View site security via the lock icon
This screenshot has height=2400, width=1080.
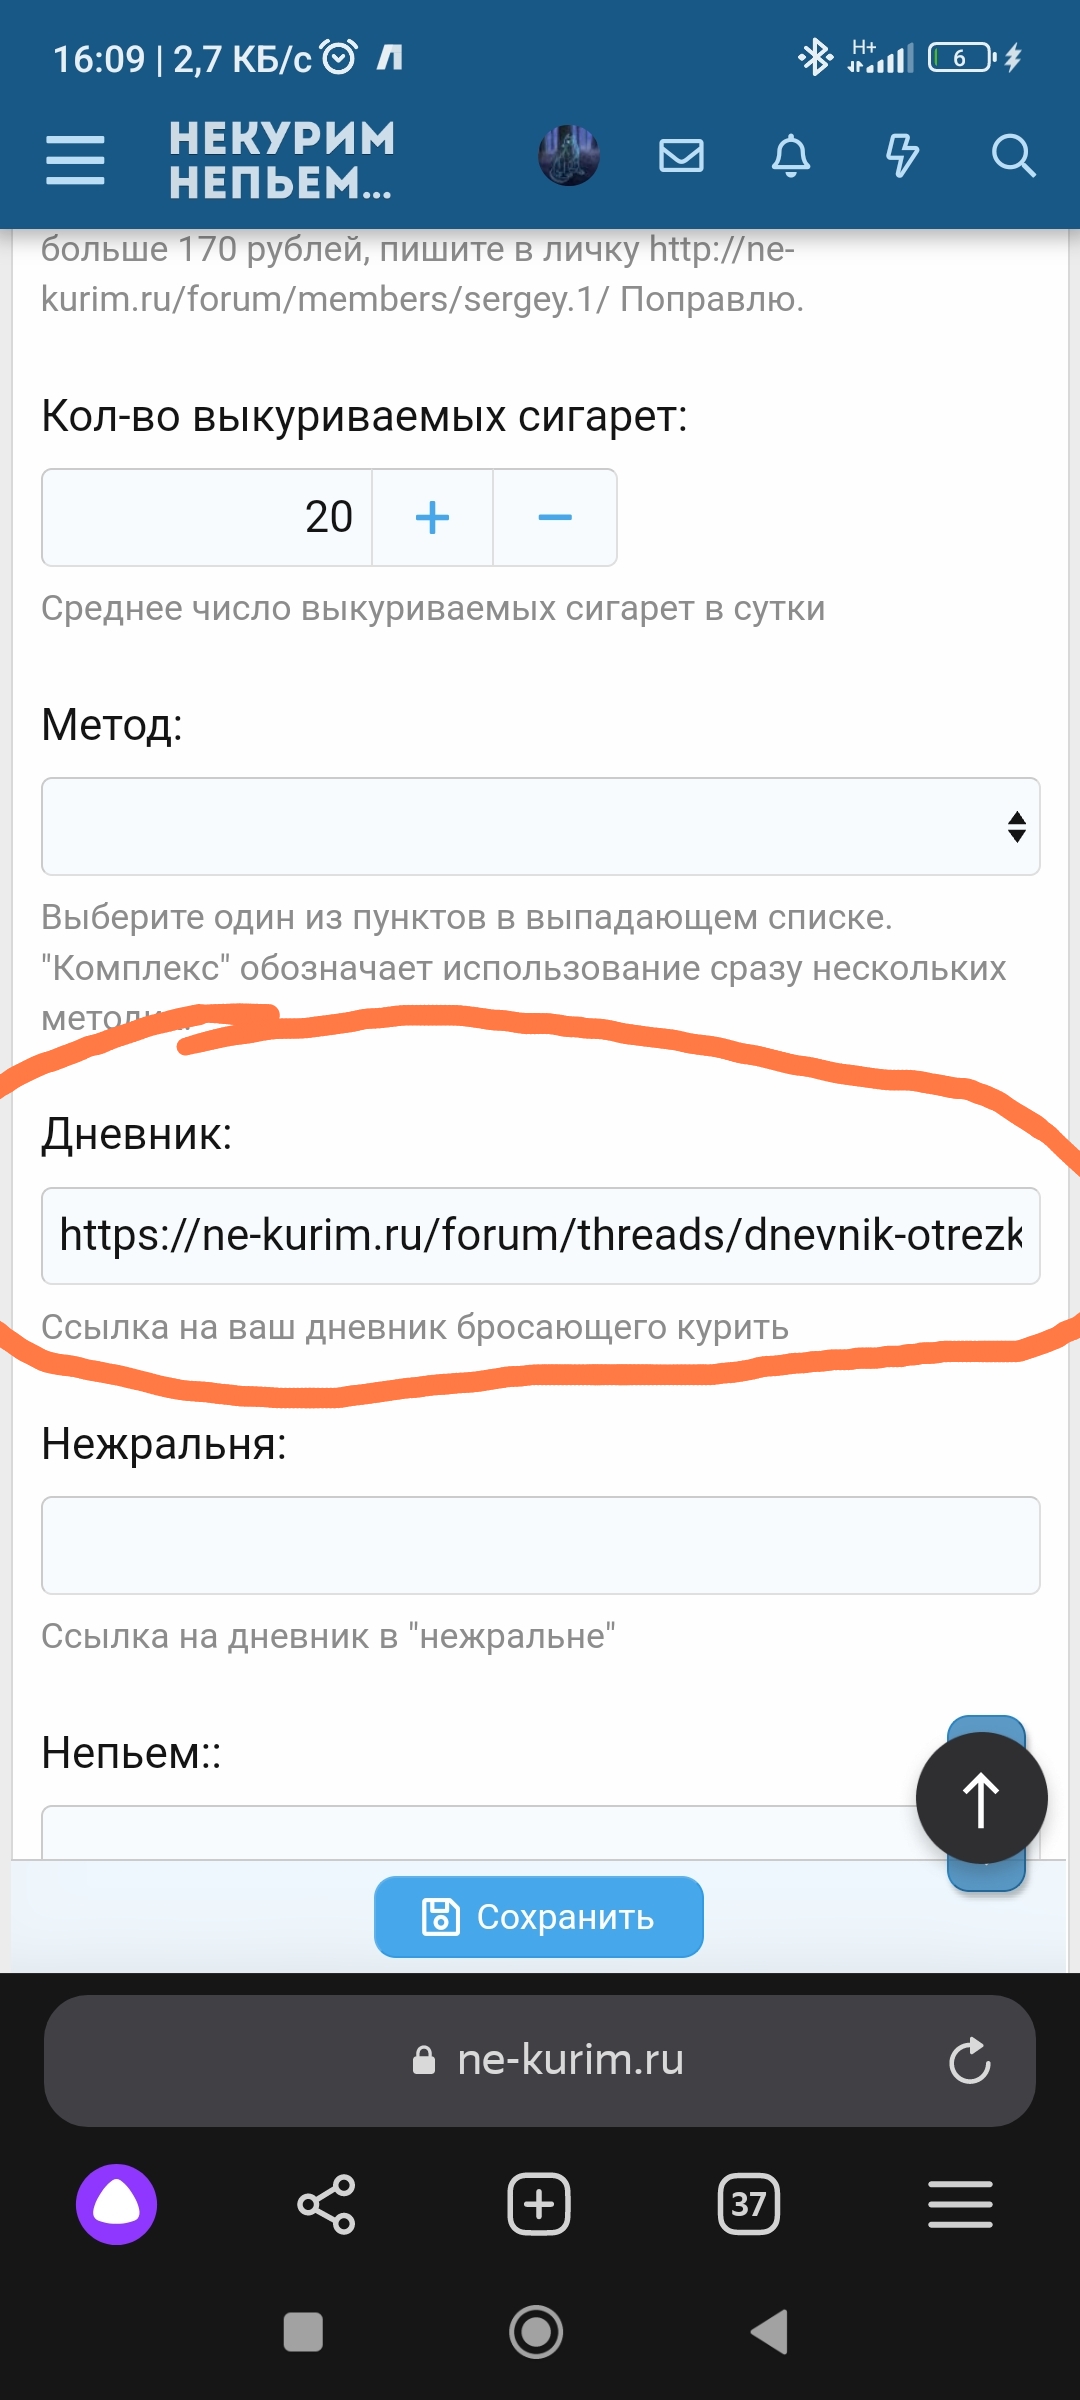pyautogui.click(x=423, y=2061)
